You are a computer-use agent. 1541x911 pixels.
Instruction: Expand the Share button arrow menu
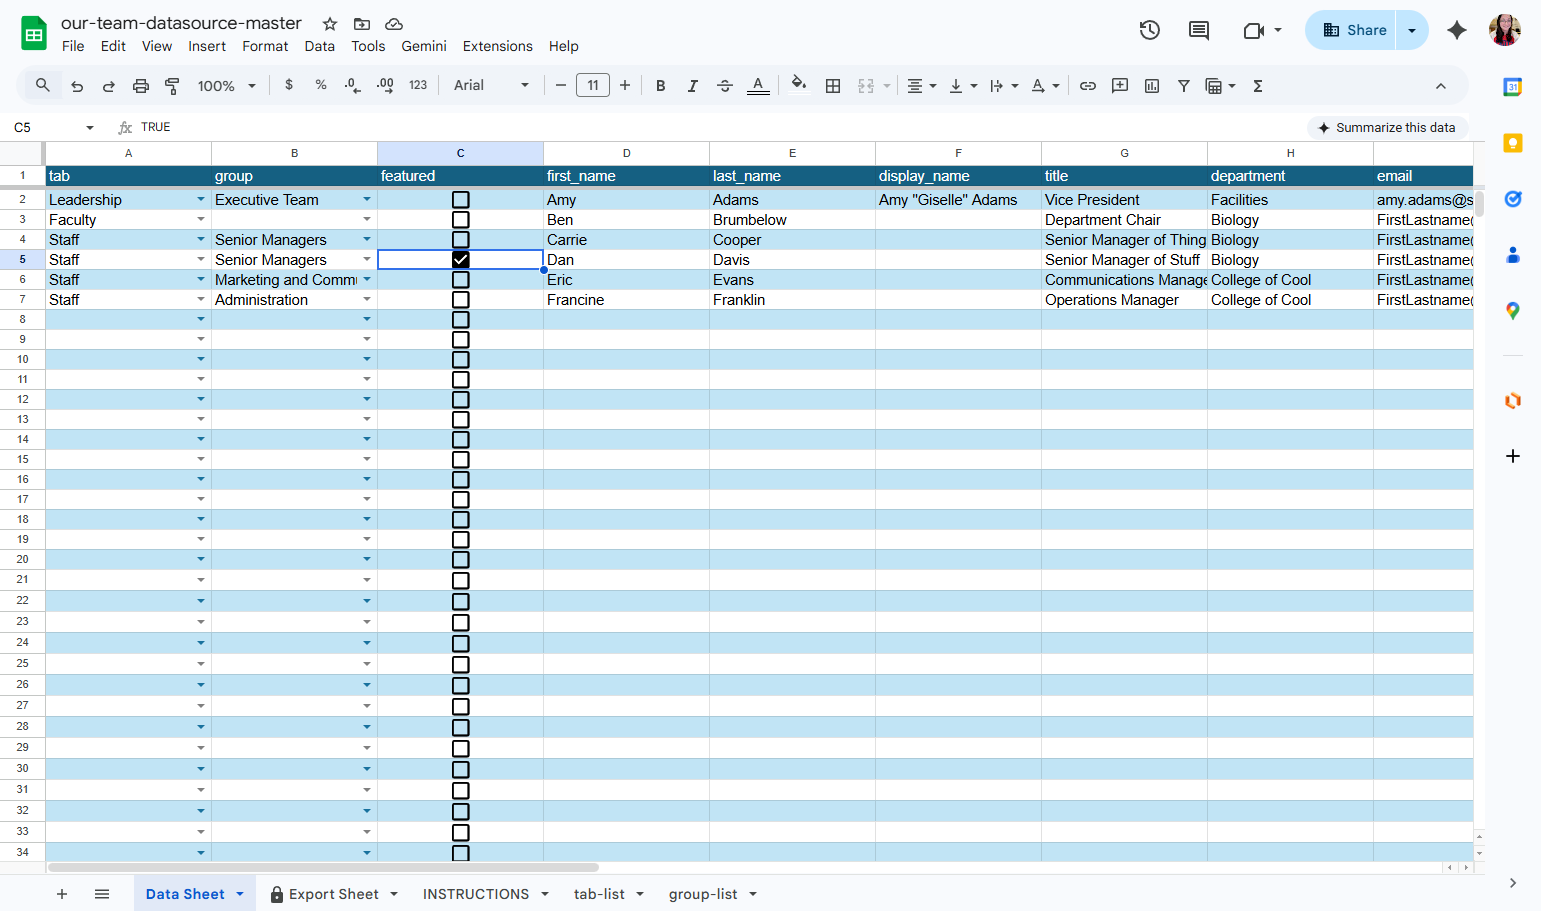pos(1412,30)
